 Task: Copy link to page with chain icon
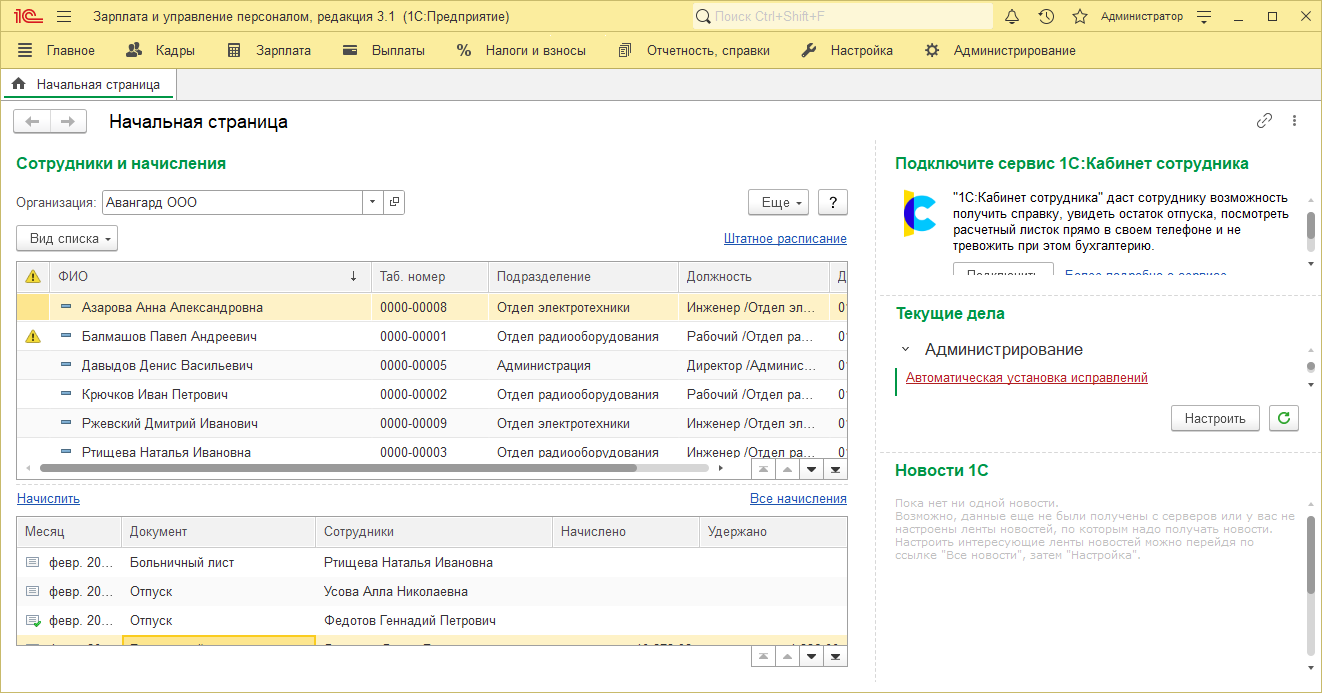coord(1264,121)
